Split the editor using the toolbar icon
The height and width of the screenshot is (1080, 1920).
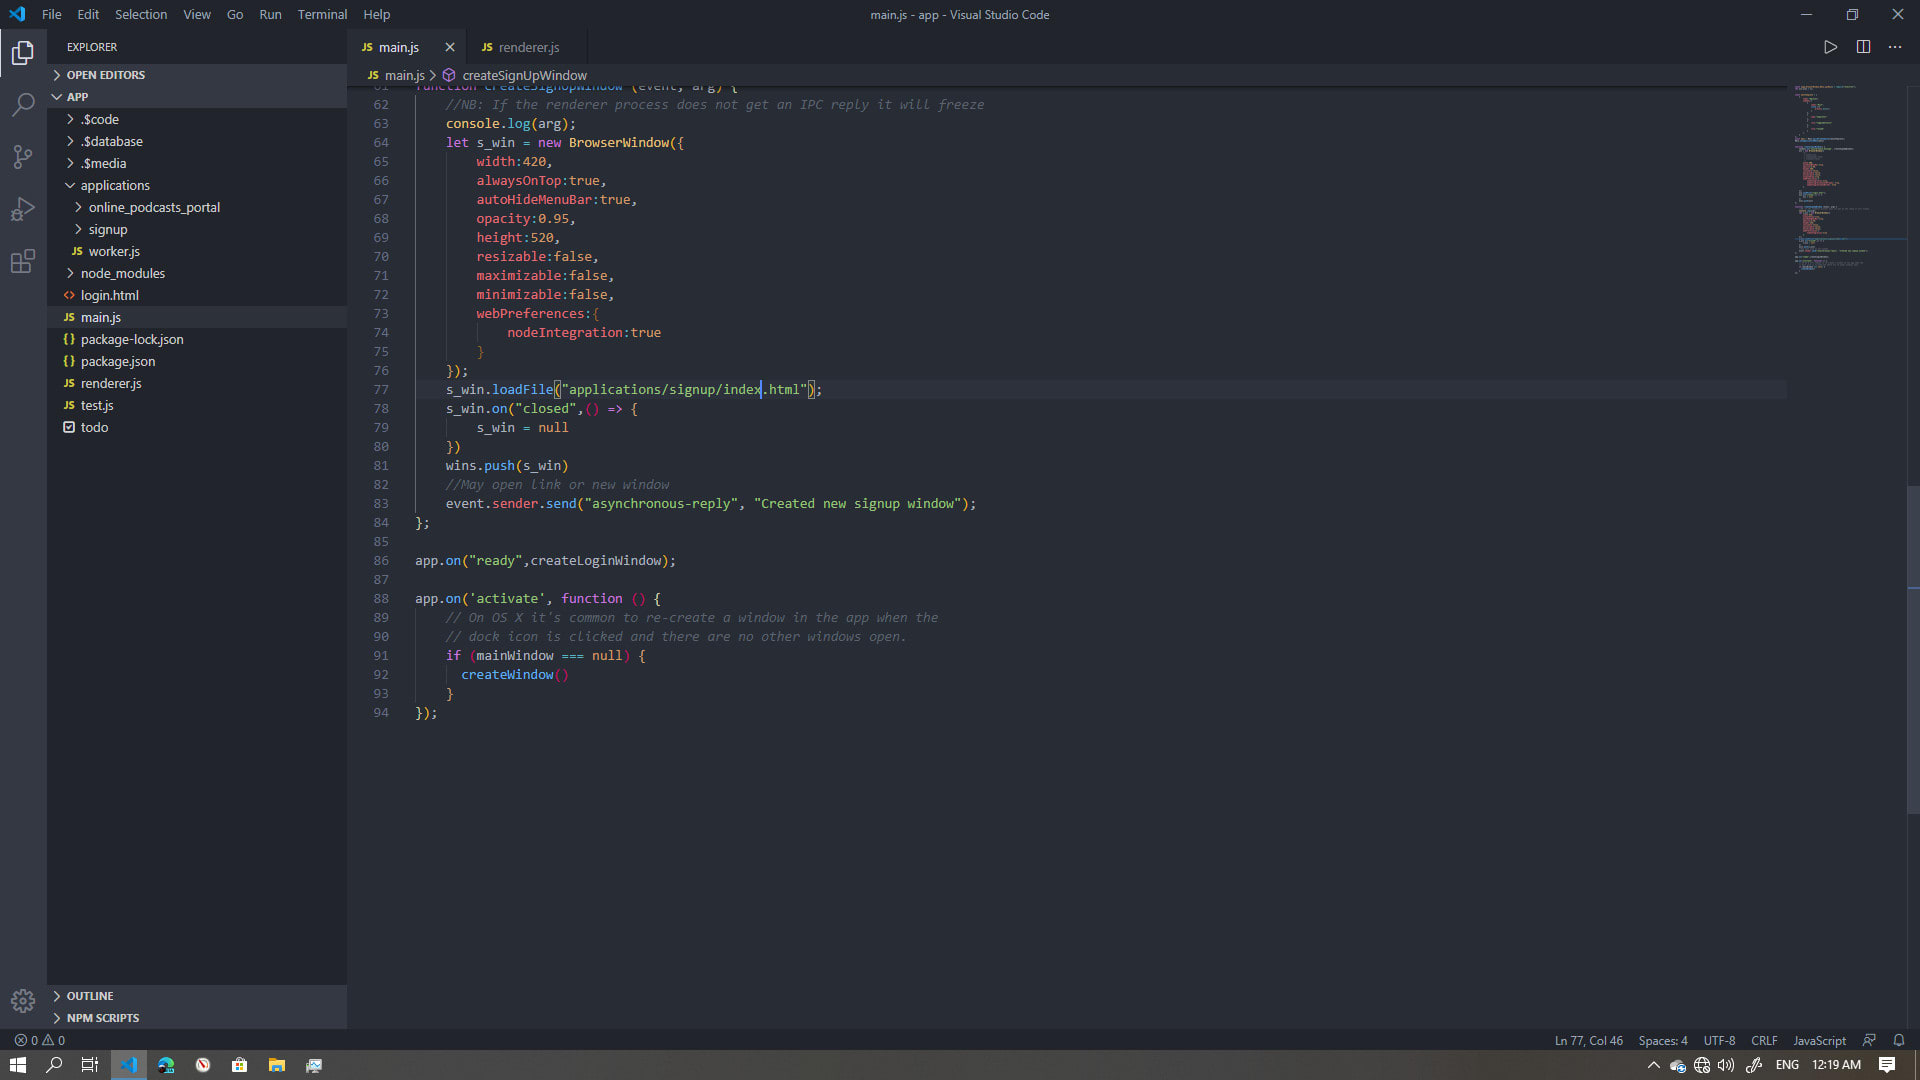click(x=1862, y=46)
